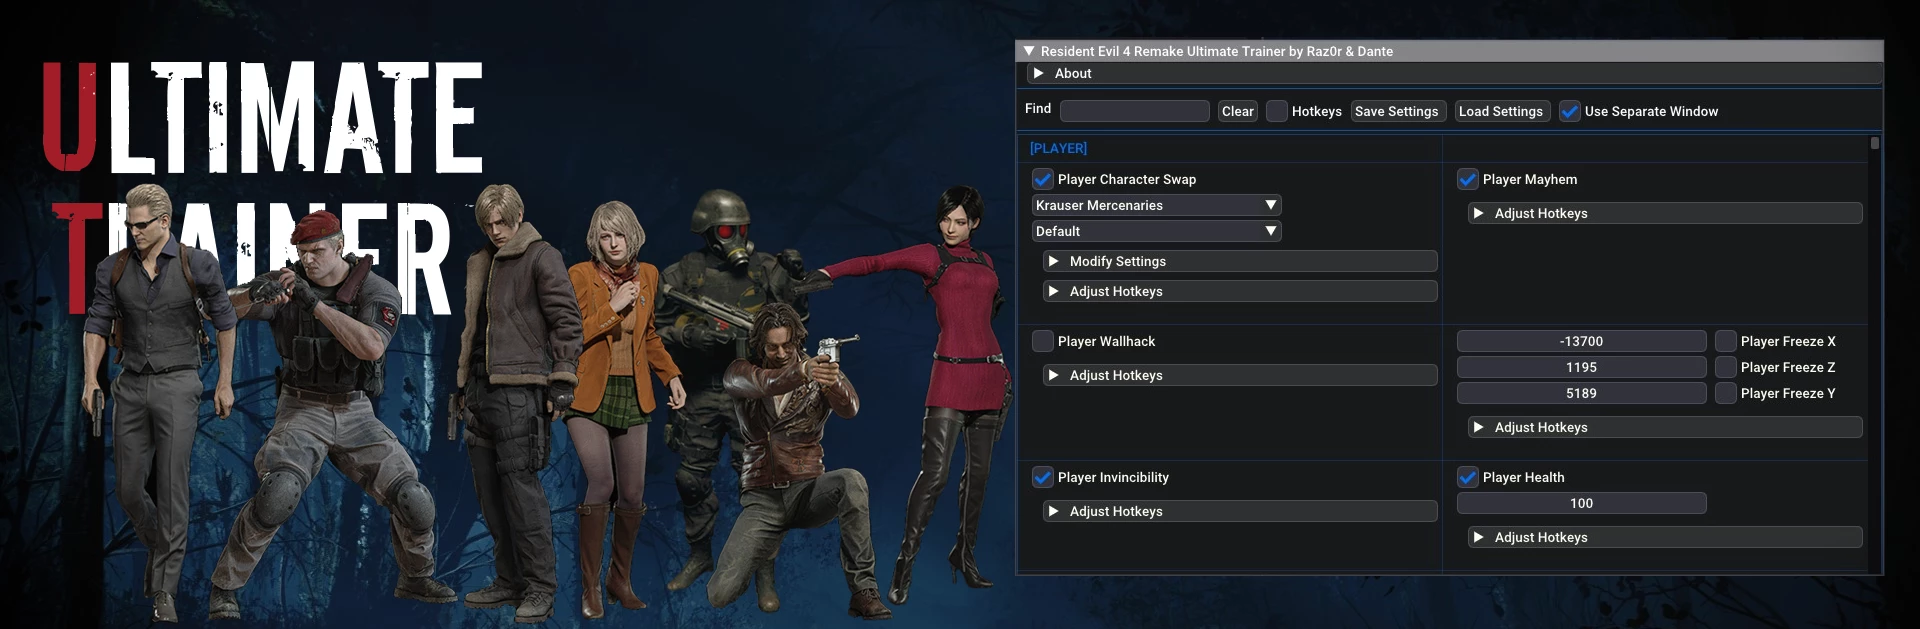Click the Player Health value field 100
Screen dimensions: 1920x629
[1582, 503]
